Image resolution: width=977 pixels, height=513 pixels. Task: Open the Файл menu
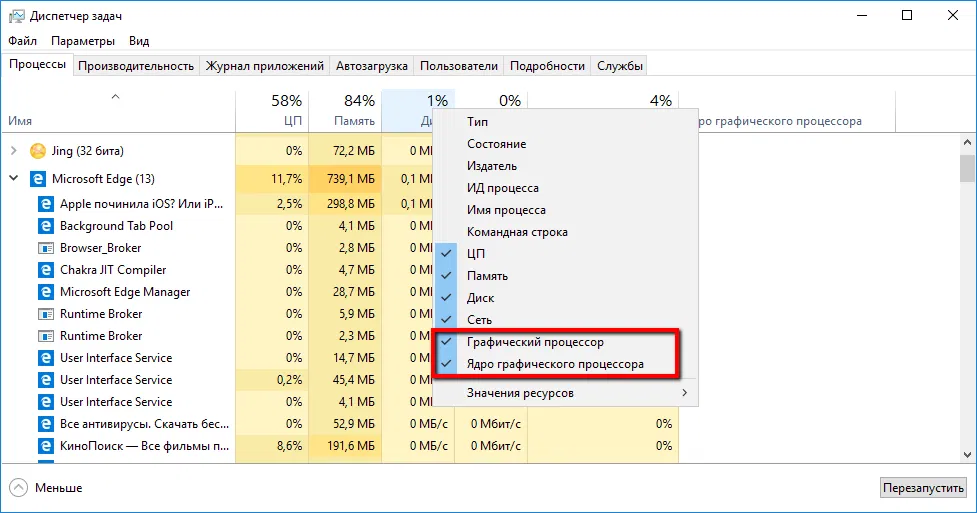click(22, 41)
